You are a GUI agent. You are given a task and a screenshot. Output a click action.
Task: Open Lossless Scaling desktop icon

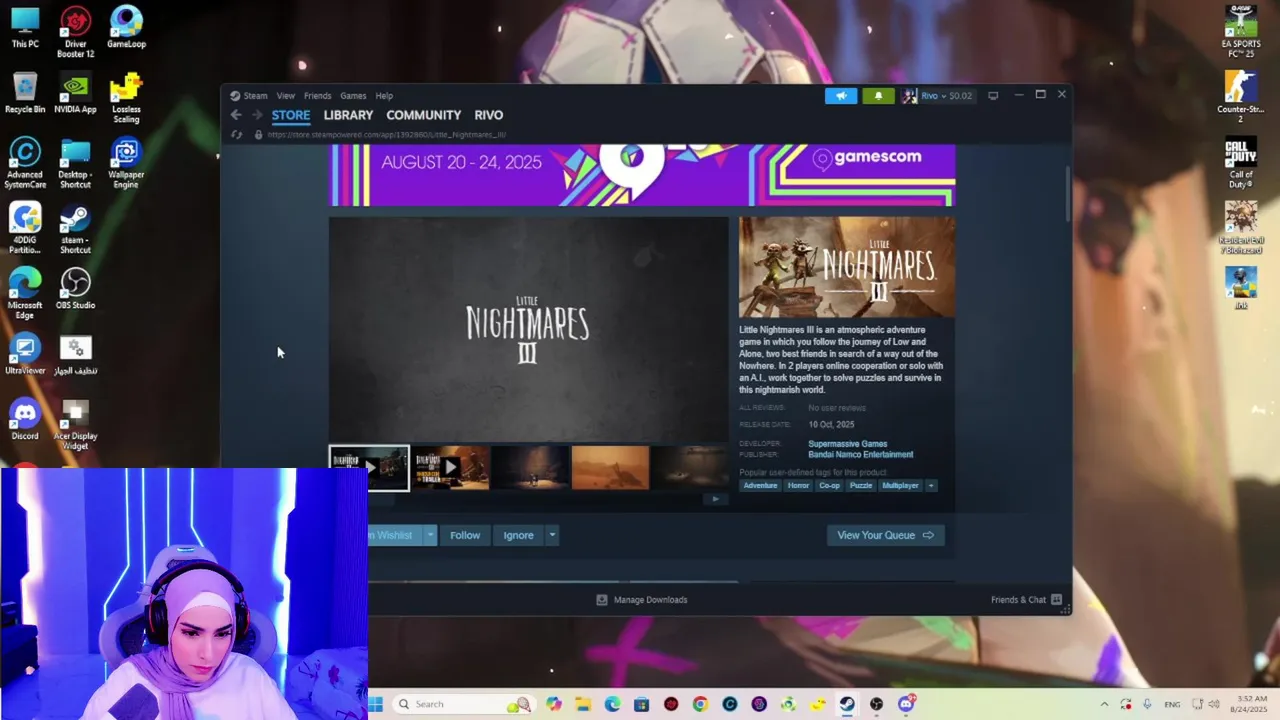point(126,98)
